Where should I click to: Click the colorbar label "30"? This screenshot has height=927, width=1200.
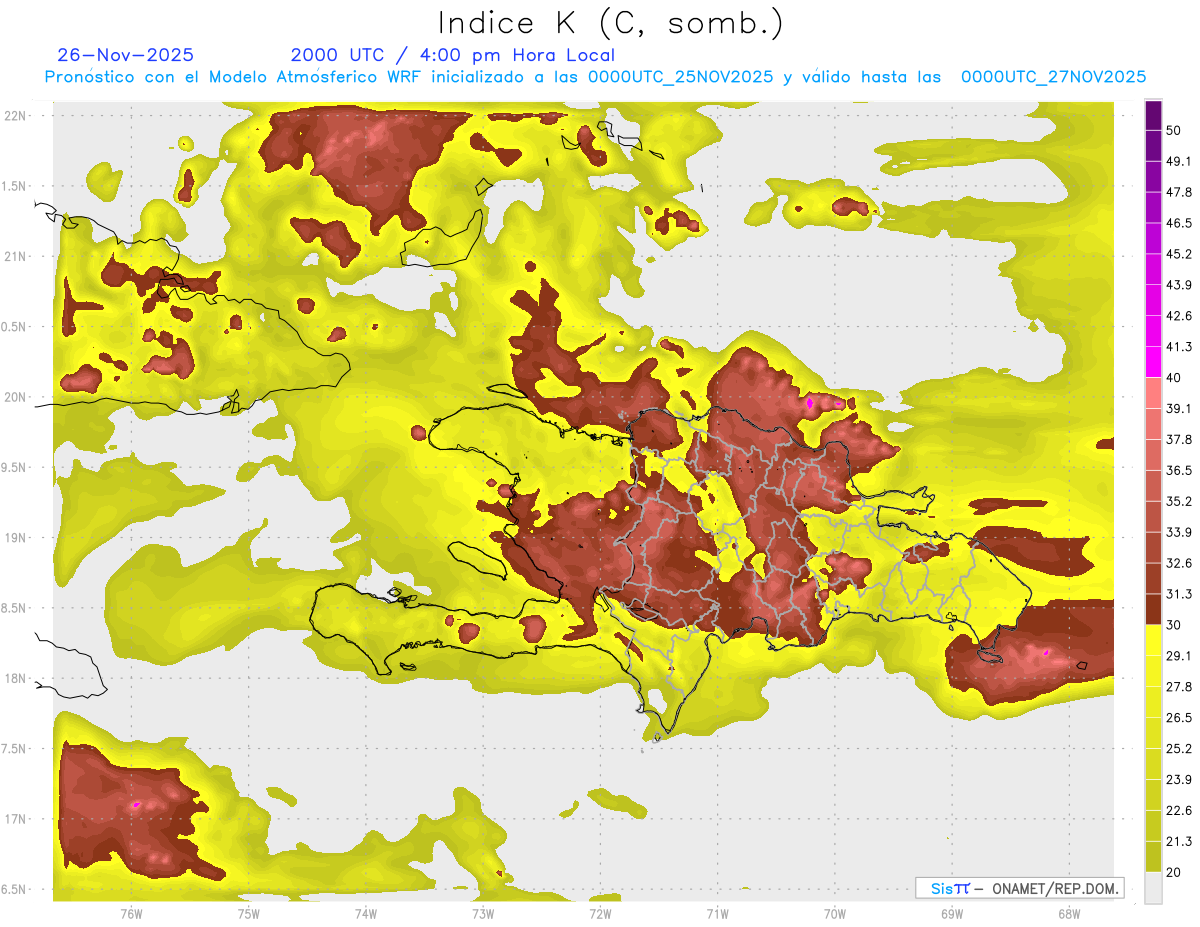pos(1174,625)
